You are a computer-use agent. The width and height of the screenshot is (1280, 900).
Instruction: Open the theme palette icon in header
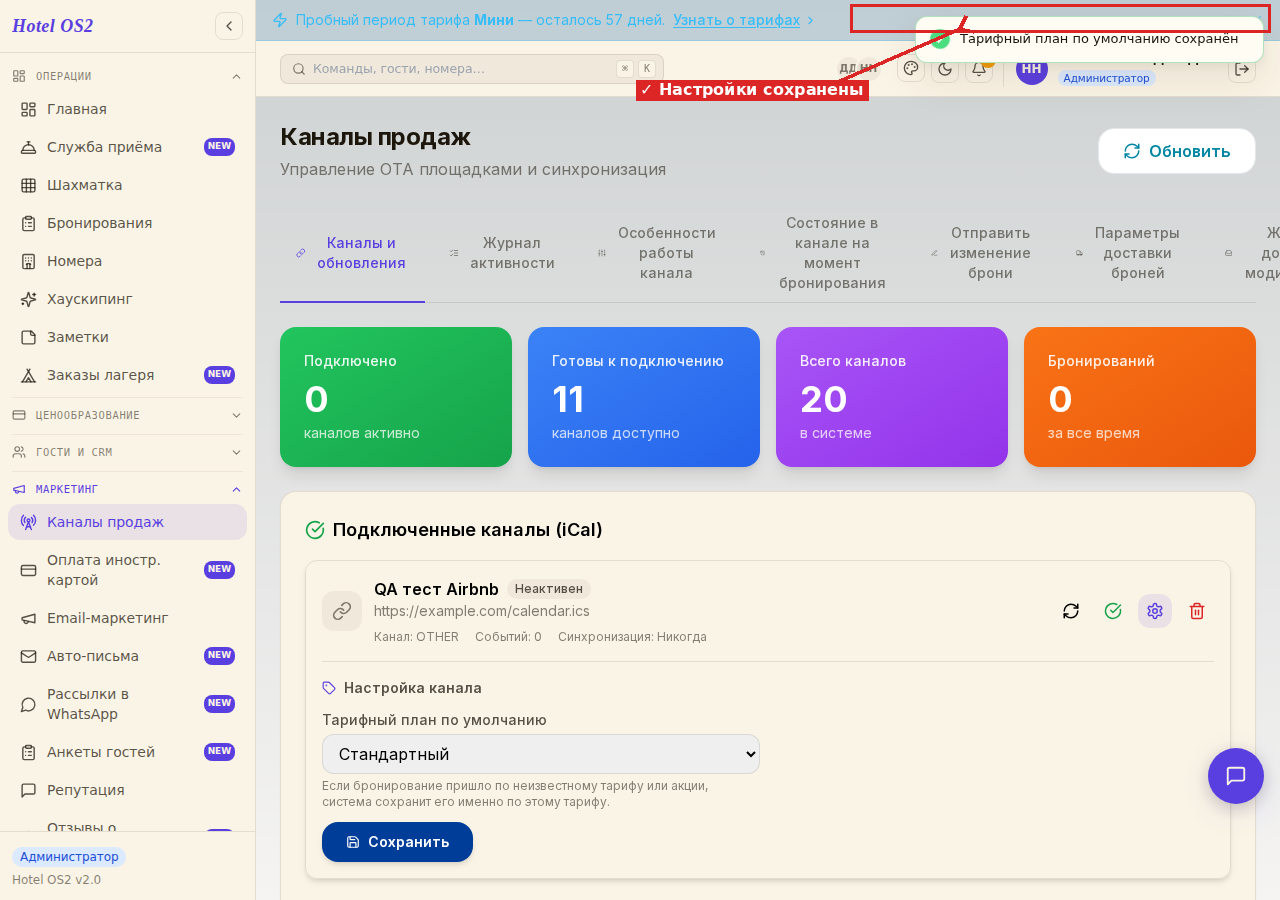coord(911,68)
